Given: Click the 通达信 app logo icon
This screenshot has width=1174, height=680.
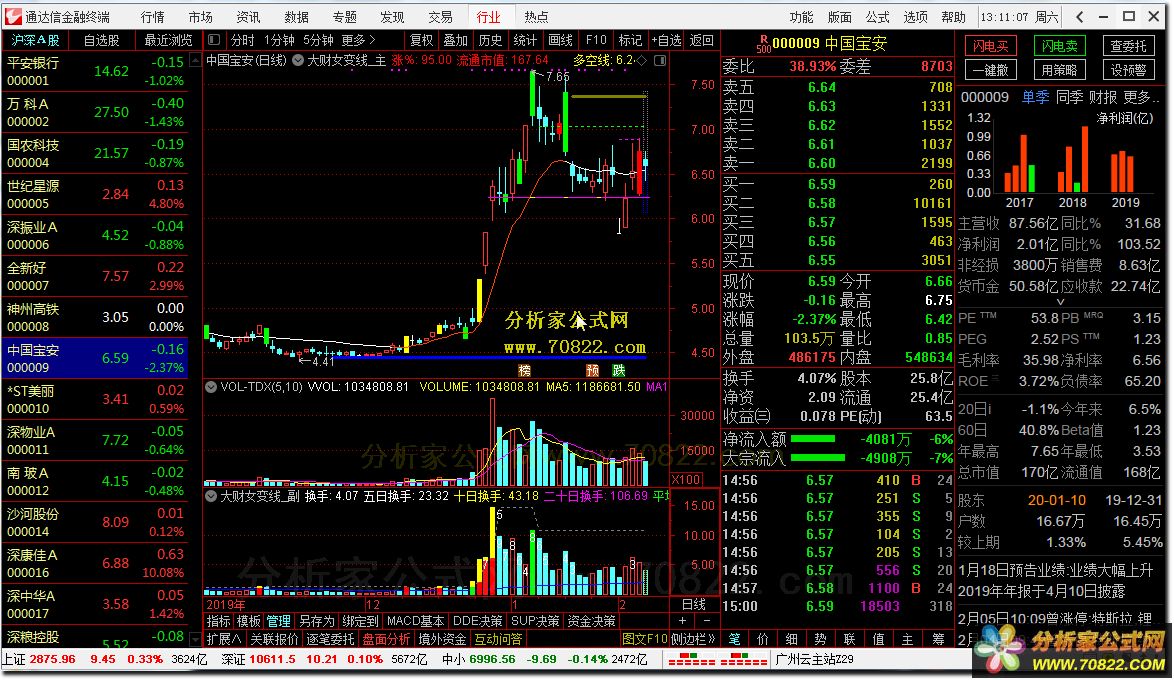Looking at the screenshot, I should (13, 16).
